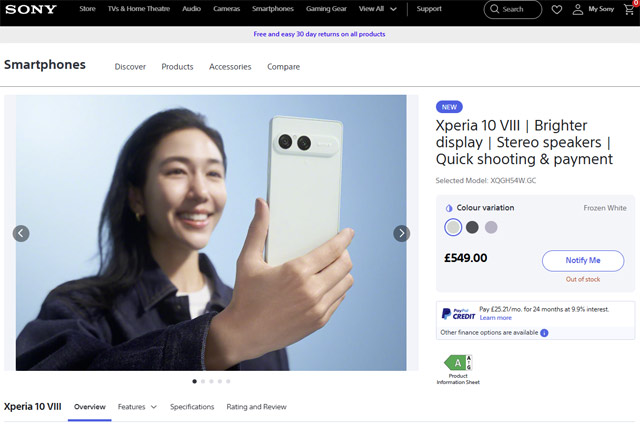Switch to Rating and Review tab
This screenshot has width=640, height=424.
[256, 407]
